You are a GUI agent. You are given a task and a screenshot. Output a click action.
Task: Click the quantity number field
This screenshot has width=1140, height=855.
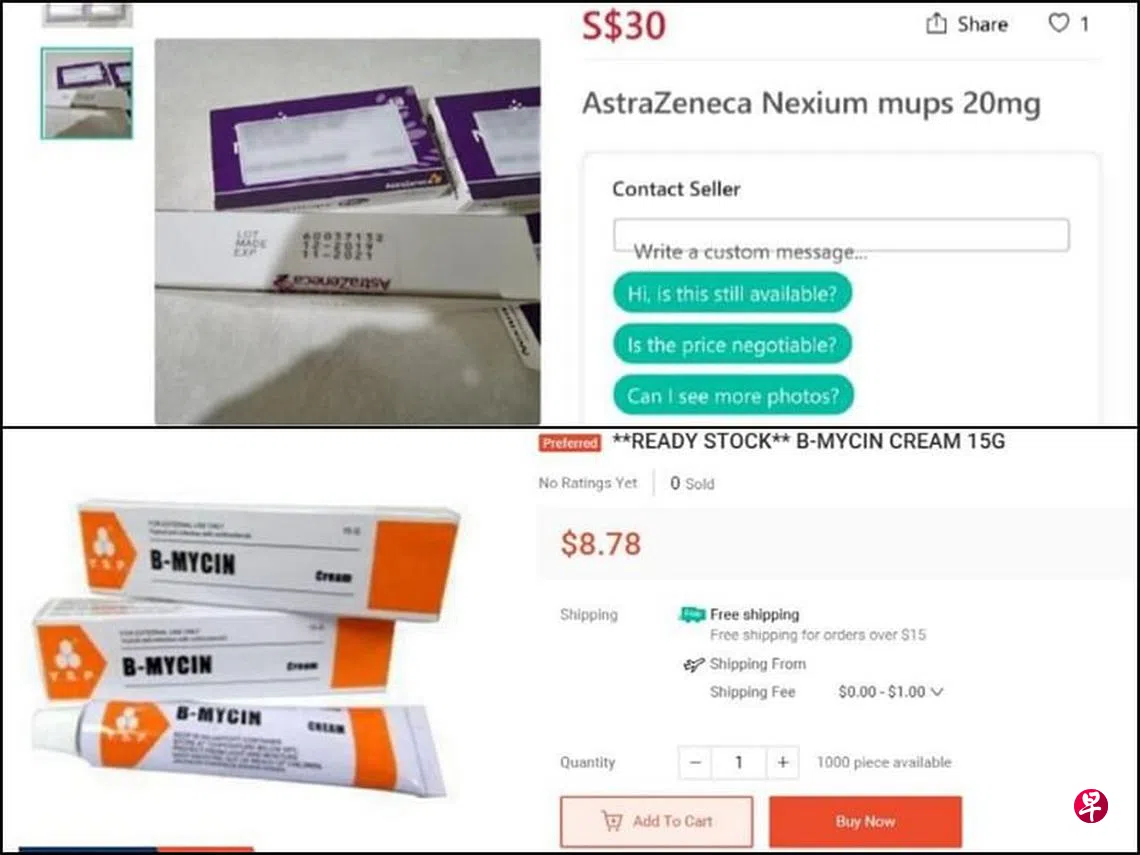pyautogui.click(x=739, y=763)
